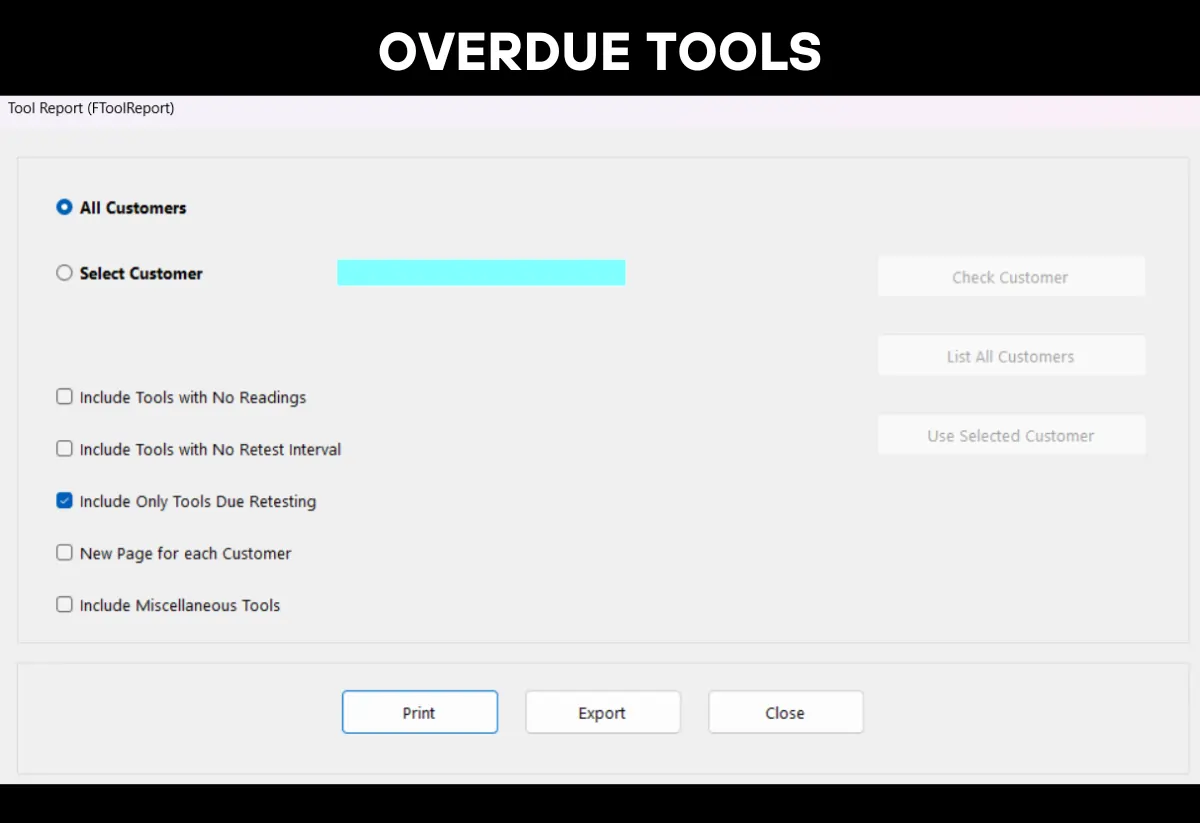
Task: Select the "All Customers" radio button
Action: [x=64, y=207]
